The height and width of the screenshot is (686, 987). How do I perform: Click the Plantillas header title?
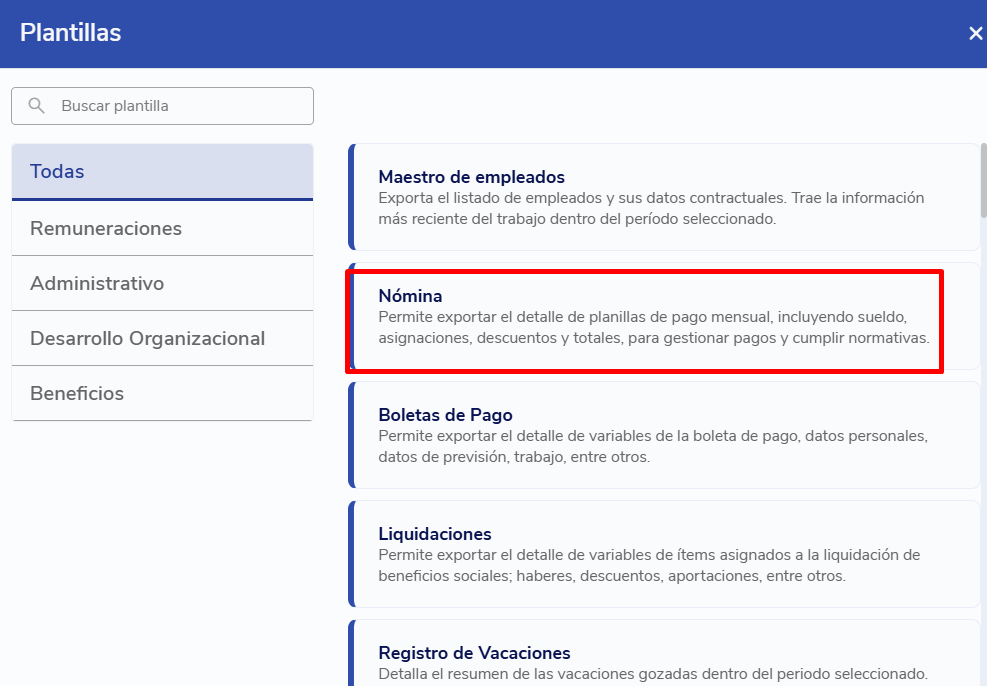tap(70, 33)
